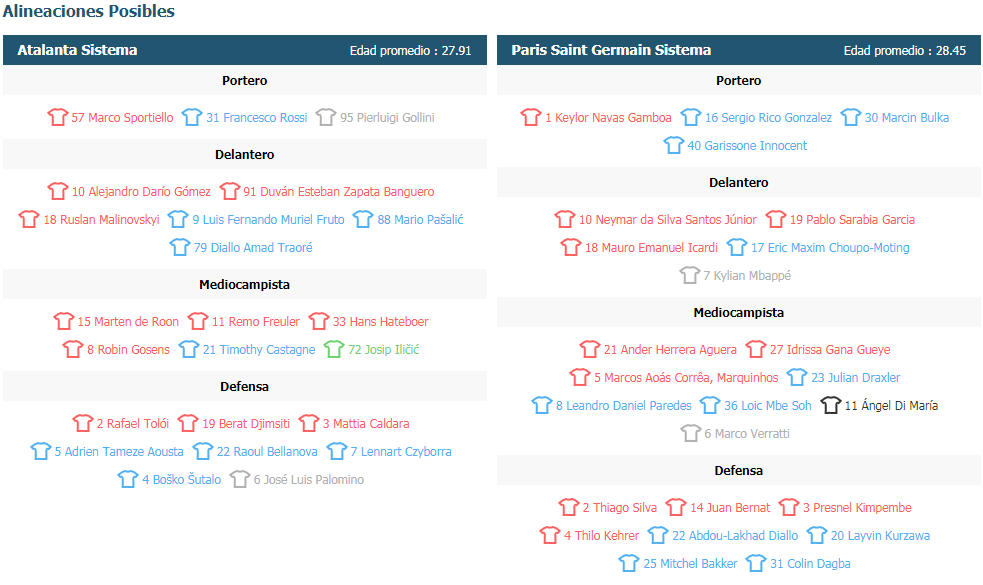983x585 pixels.
Task: Click the blue jersey icon beside Colin Dagba
Action: click(x=756, y=563)
